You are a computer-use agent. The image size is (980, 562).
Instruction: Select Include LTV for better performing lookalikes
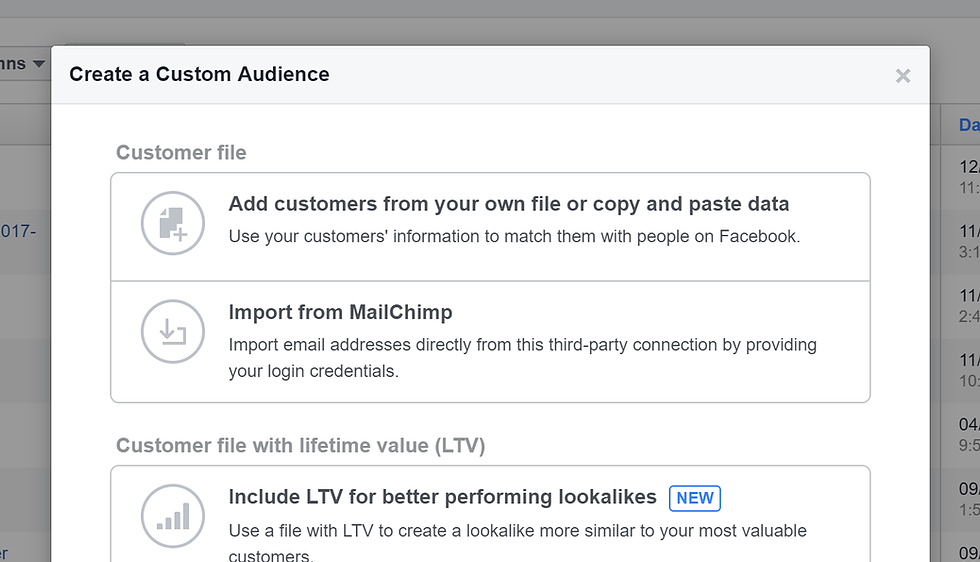point(491,514)
